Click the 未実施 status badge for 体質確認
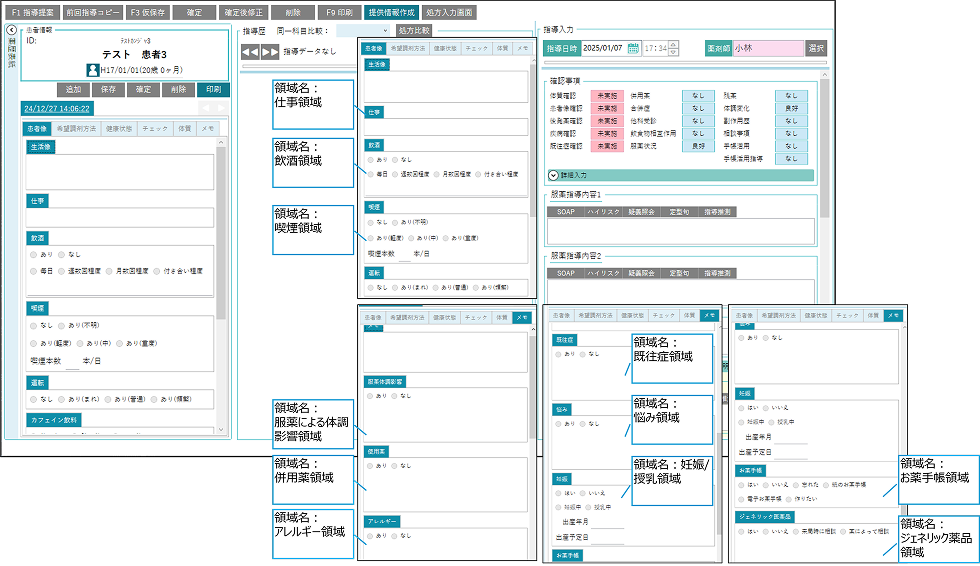 [605, 94]
